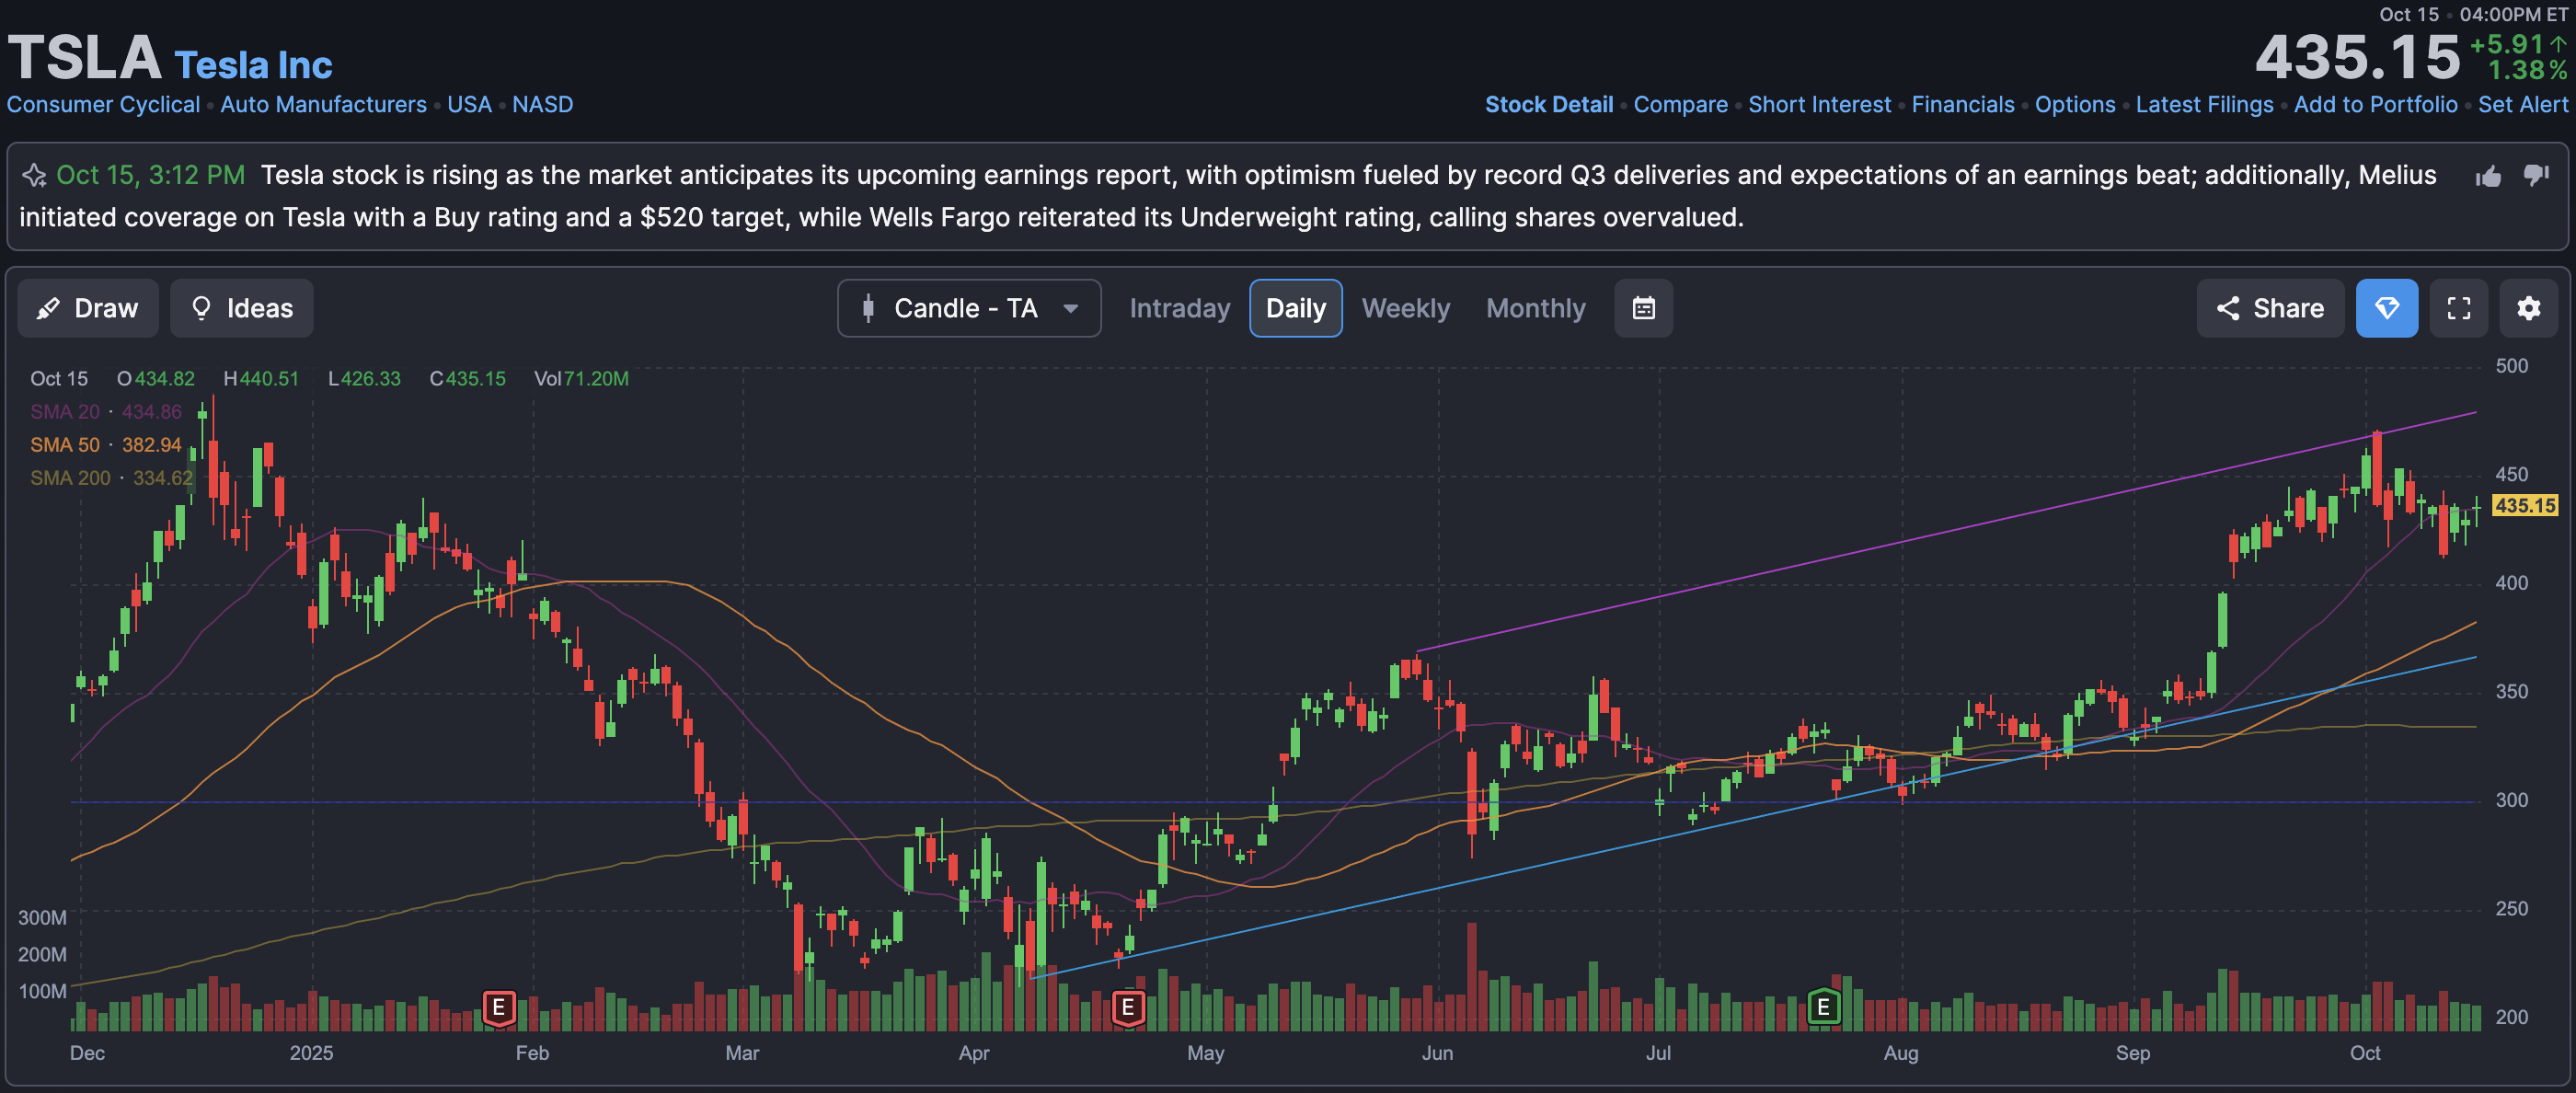Screen dimensions: 2576x1093
Task: Toggle the Daily timeframe button
Action: coord(1295,308)
